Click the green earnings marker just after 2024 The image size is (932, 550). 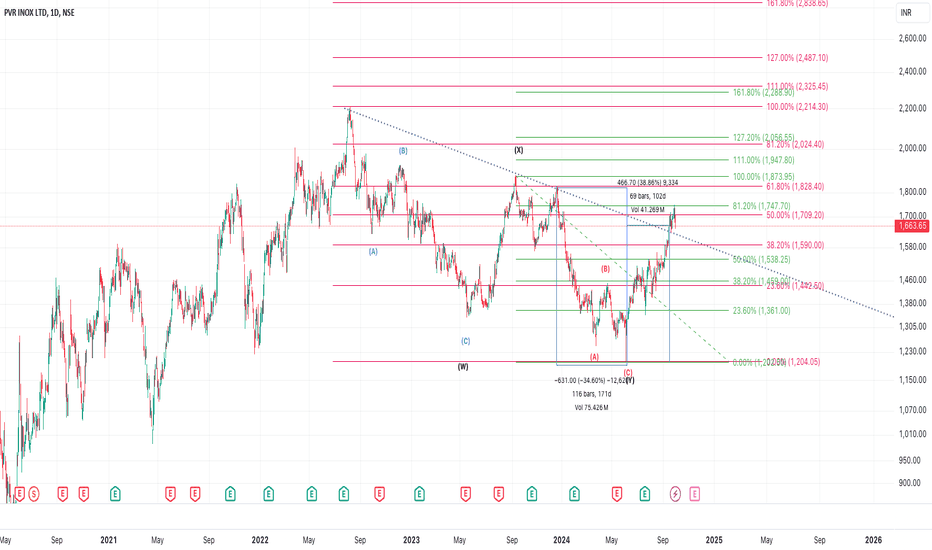click(574, 494)
